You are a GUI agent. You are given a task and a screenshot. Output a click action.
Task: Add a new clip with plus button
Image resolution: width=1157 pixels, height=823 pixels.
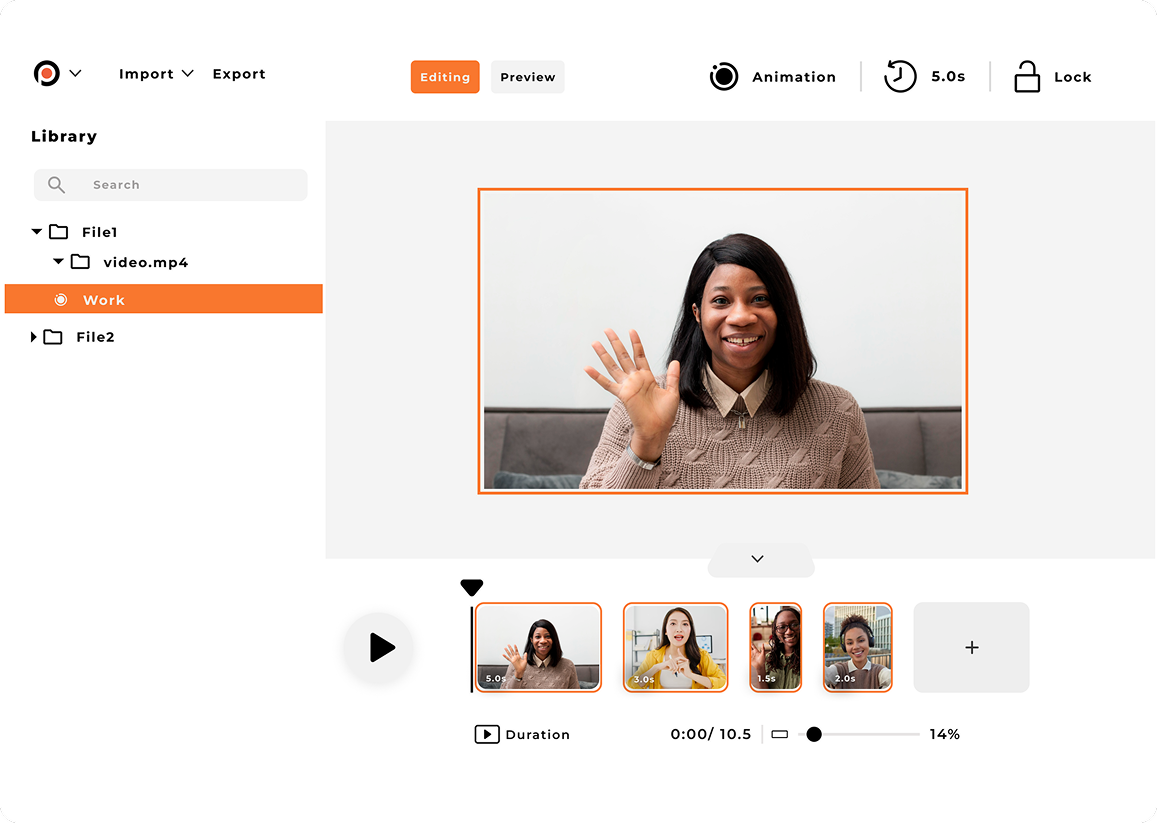(x=971, y=647)
